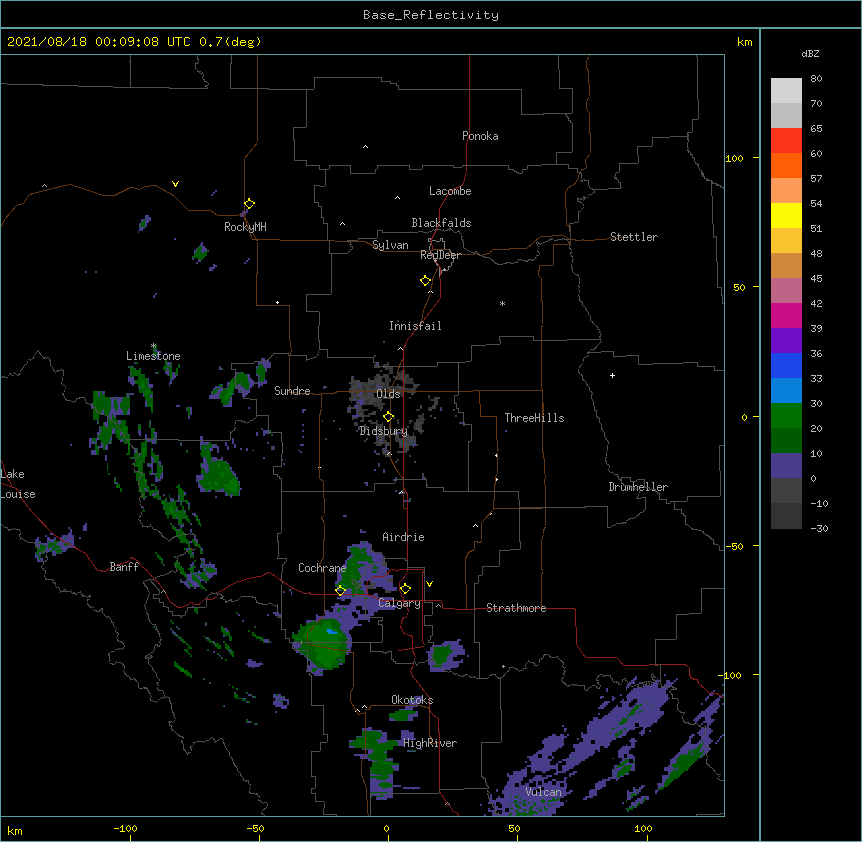Click the Innisfail town label
The width and height of the screenshot is (862, 842).
click(x=415, y=326)
